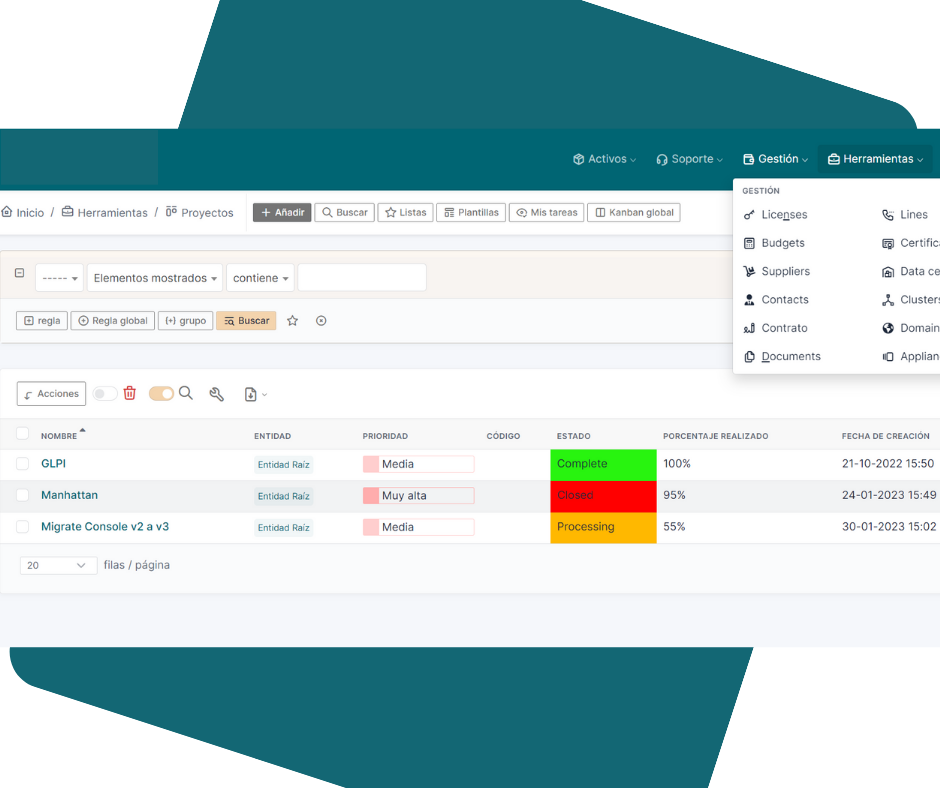Screen dimensions: 940x788
Task: Check the box for Manhattan project
Action: tap(23, 495)
